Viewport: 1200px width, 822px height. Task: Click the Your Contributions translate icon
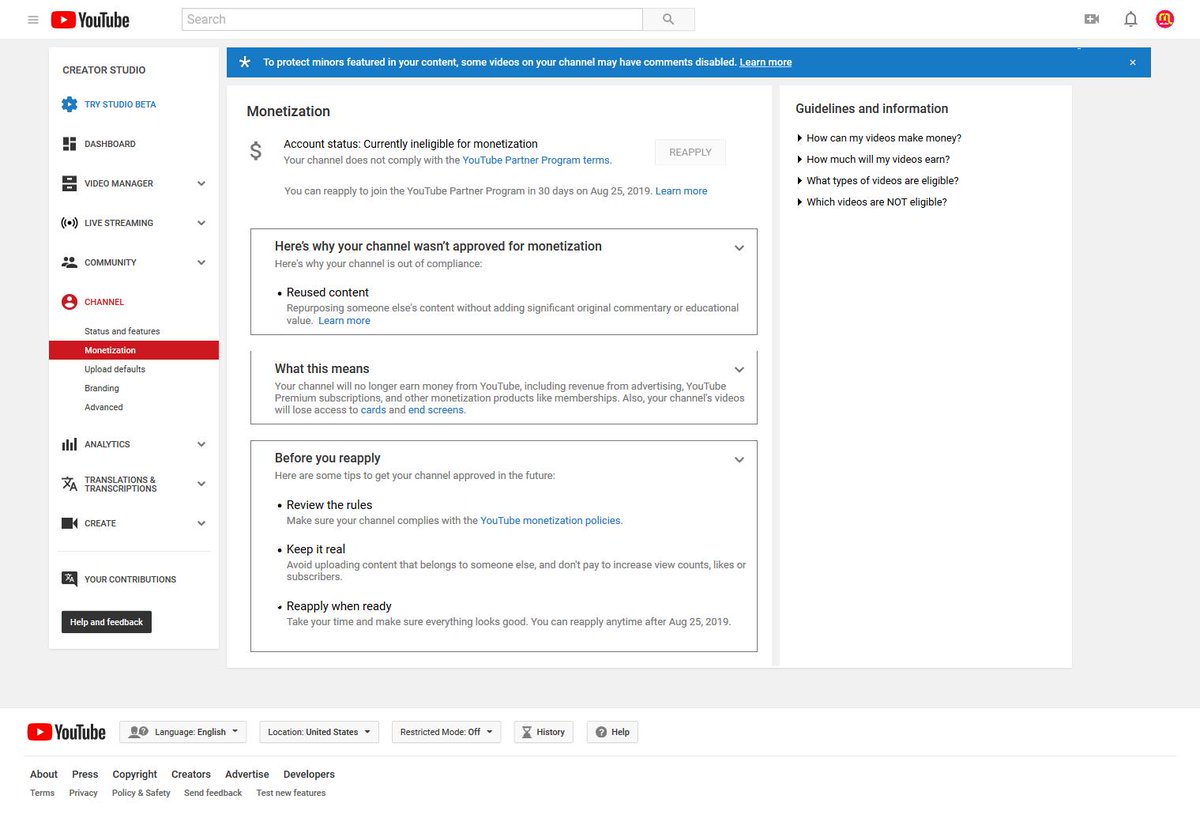click(x=69, y=579)
